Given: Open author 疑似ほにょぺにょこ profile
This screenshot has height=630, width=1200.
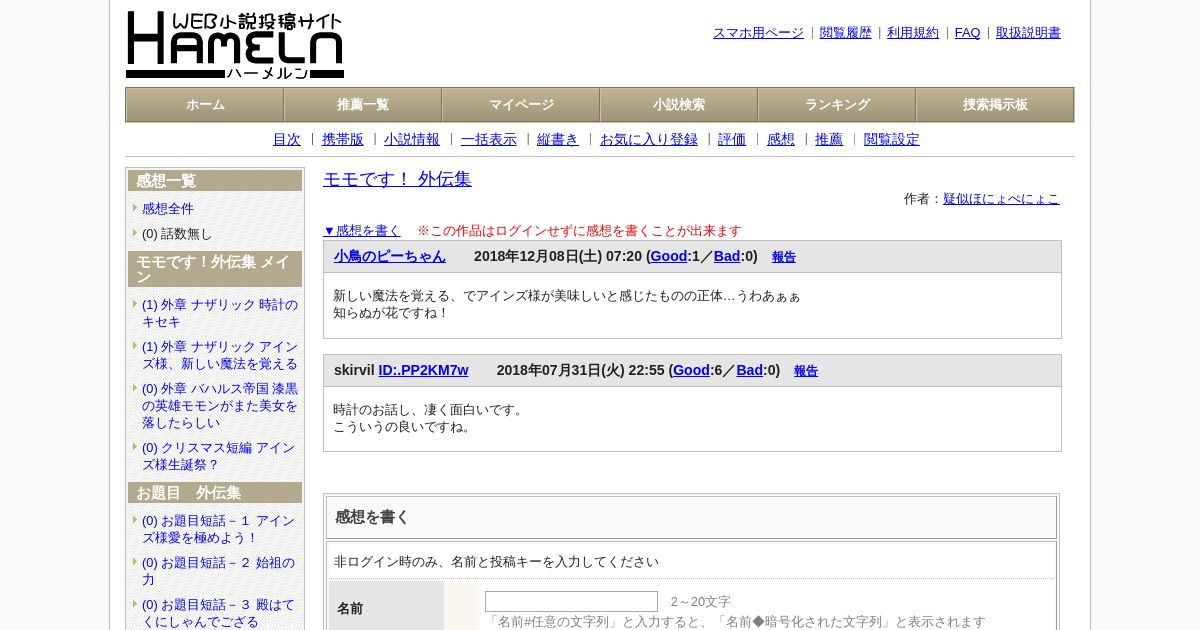Looking at the screenshot, I should click(x=1001, y=199).
